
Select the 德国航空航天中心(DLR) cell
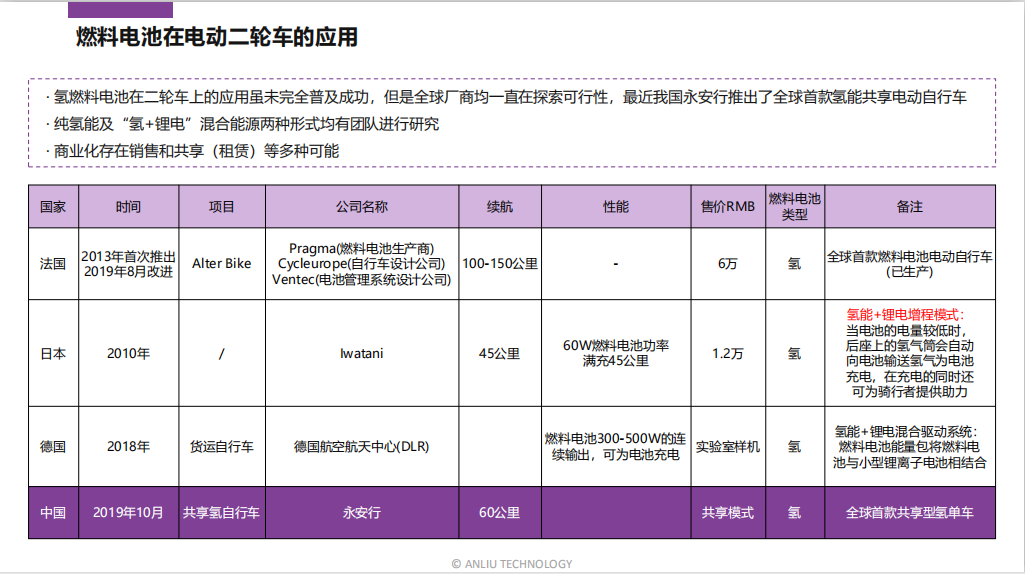coord(361,447)
